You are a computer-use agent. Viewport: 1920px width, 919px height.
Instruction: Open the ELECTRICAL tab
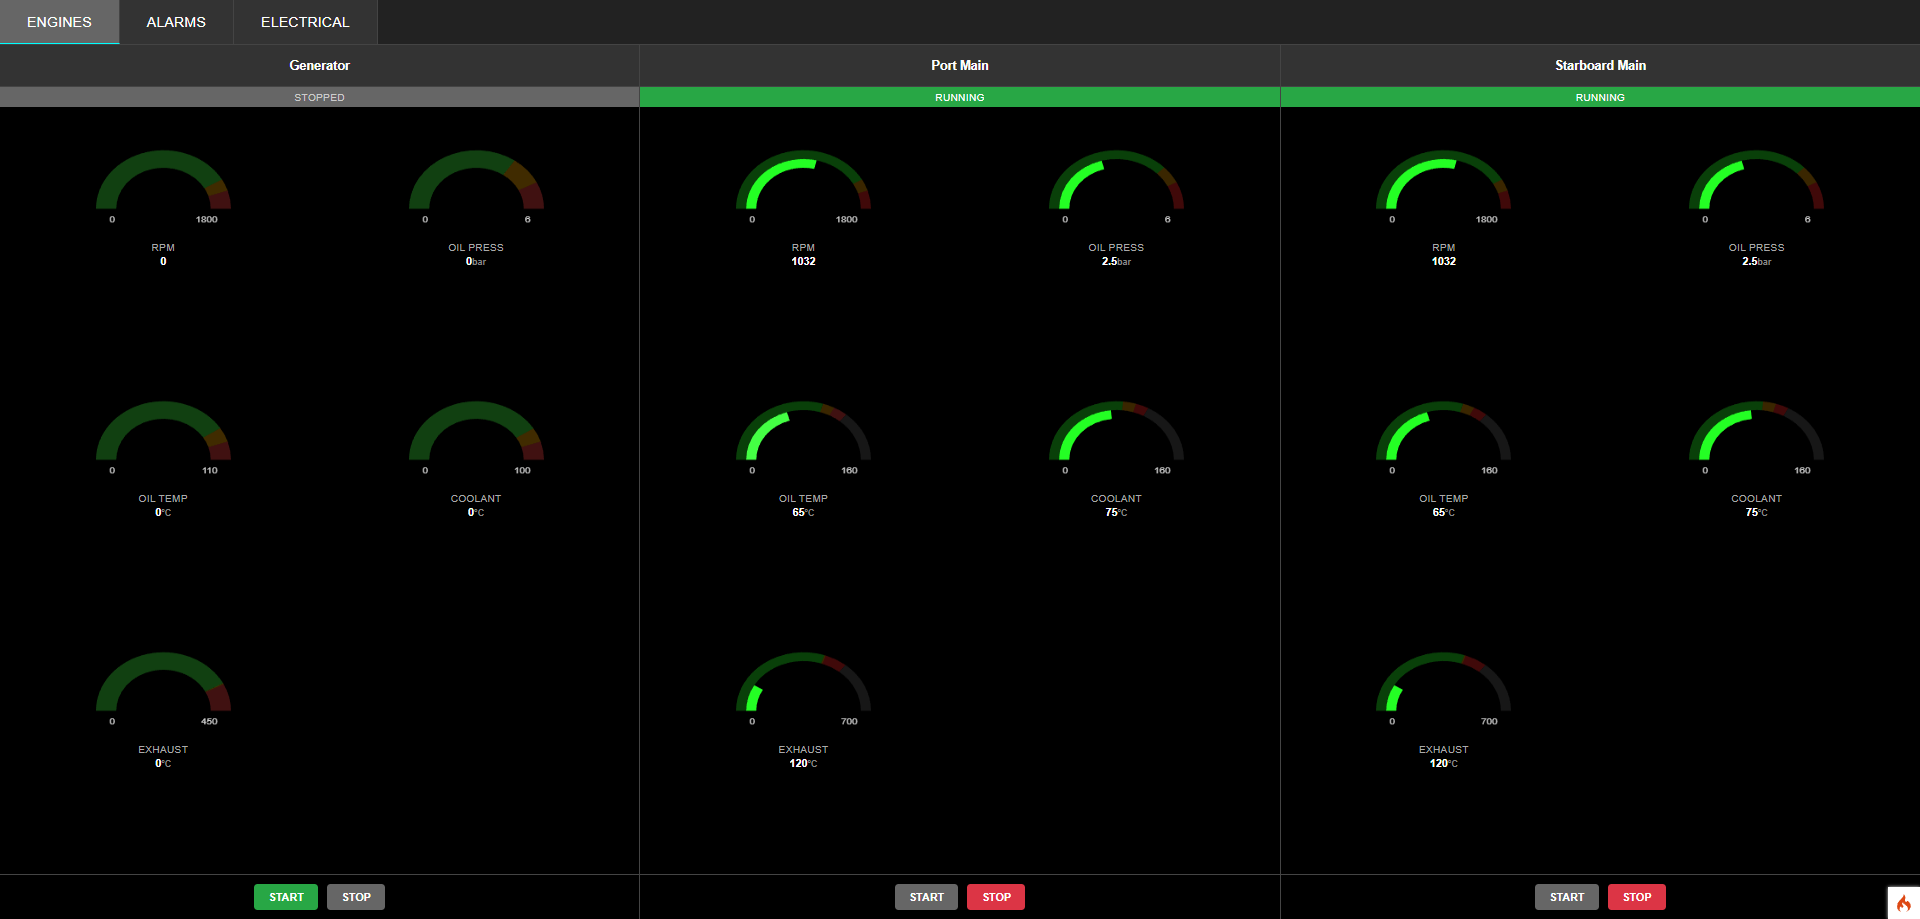coord(304,22)
